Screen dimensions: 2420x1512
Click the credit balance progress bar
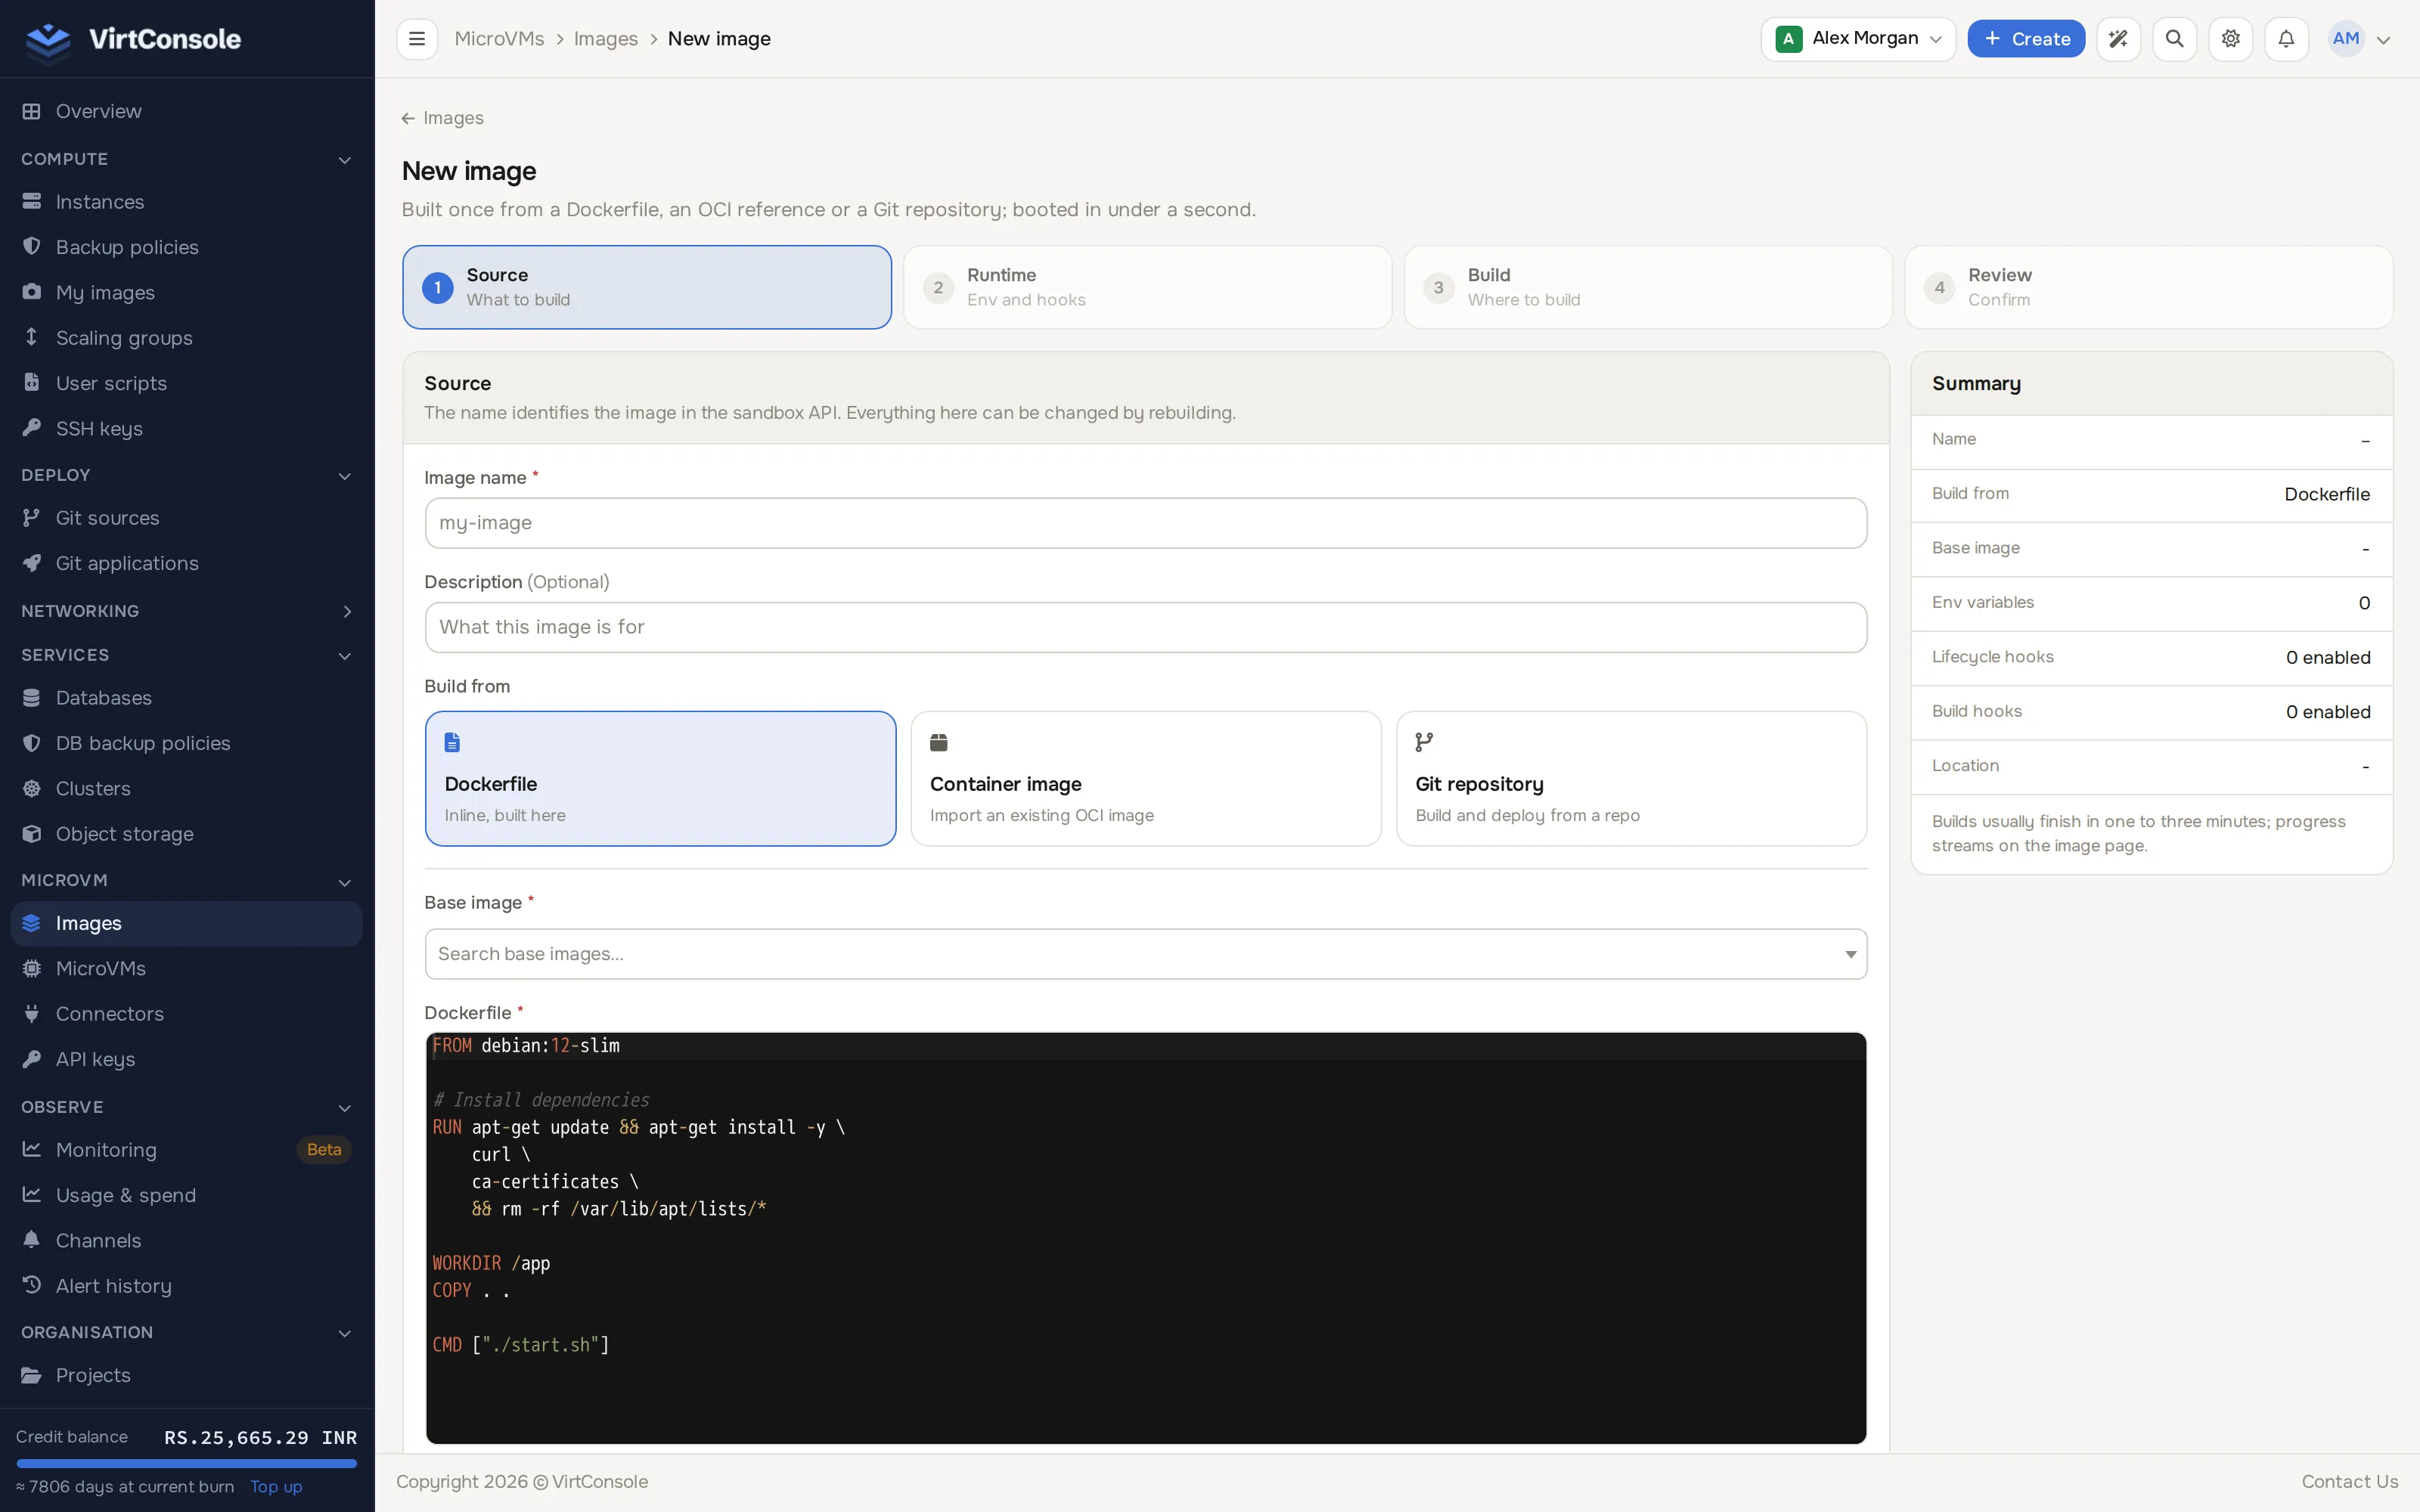pyautogui.click(x=186, y=1463)
